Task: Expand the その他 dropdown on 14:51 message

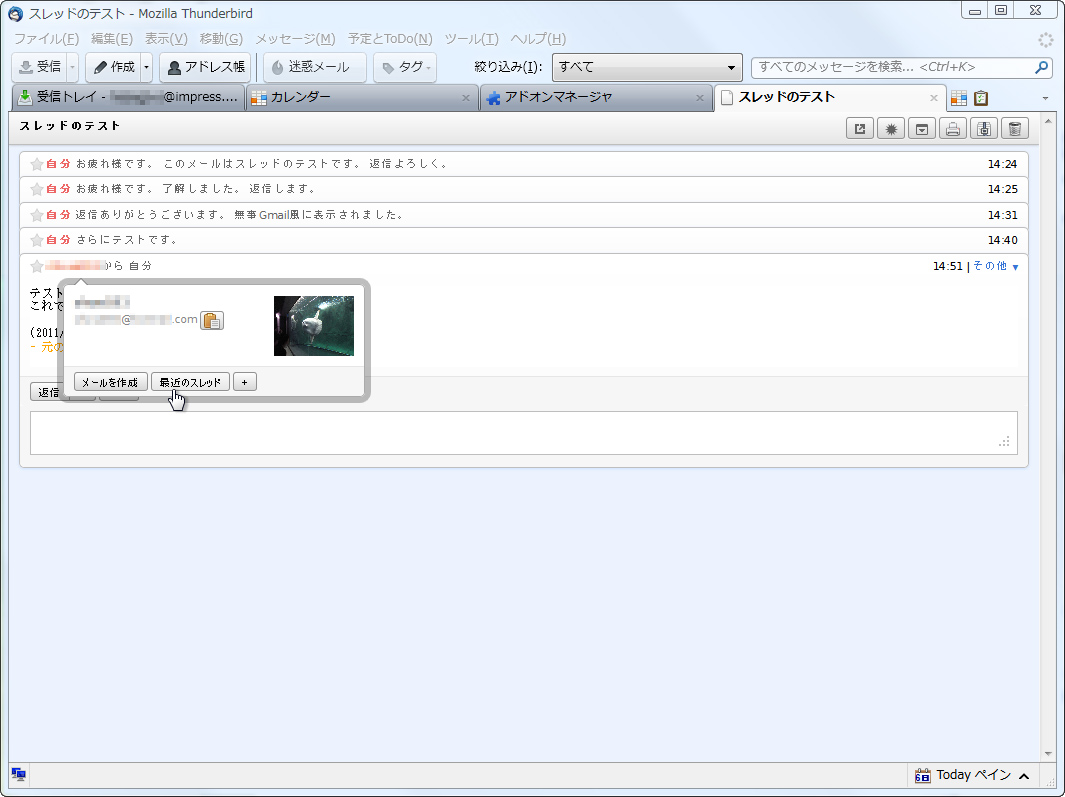Action: point(996,266)
